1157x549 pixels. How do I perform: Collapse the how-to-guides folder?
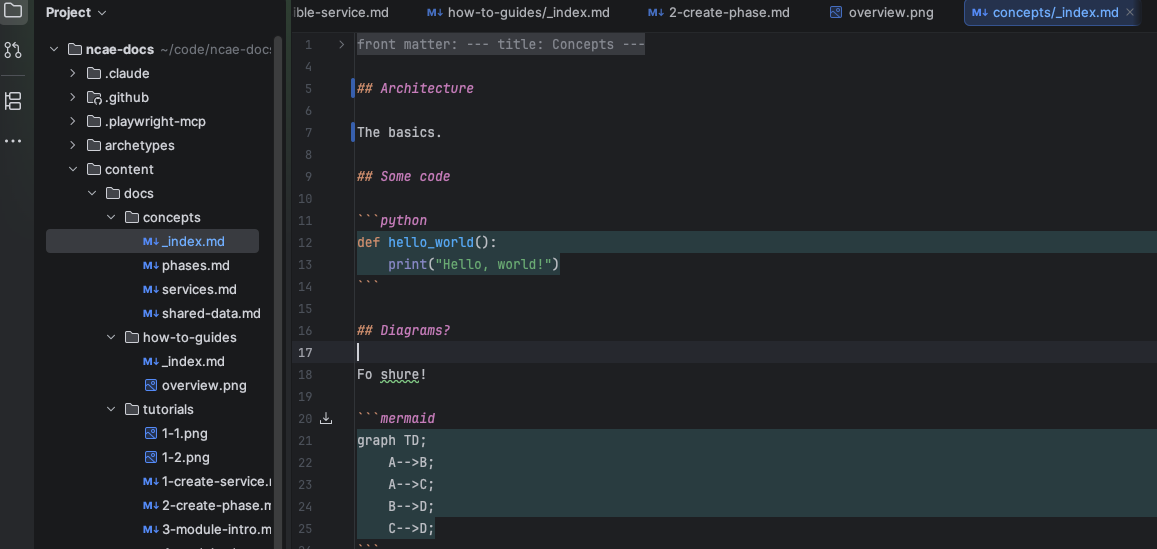coord(111,337)
